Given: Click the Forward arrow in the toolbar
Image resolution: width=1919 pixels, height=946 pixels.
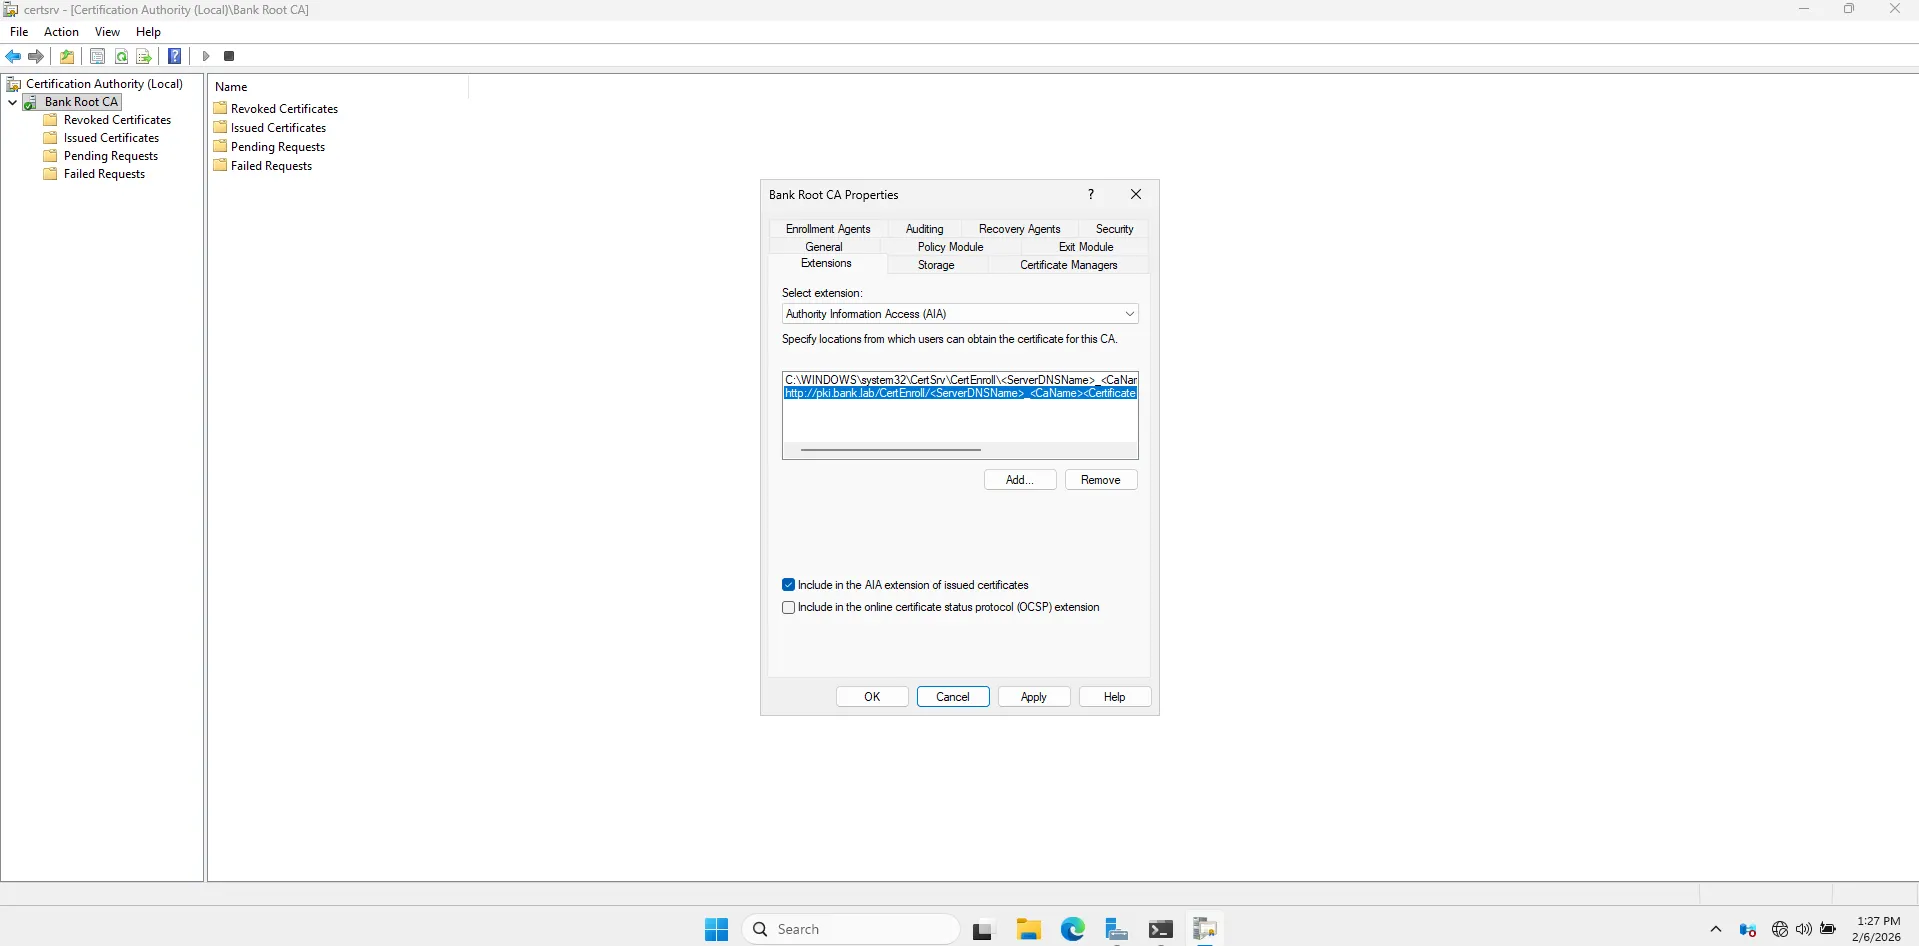Looking at the screenshot, I should (36, 56).
